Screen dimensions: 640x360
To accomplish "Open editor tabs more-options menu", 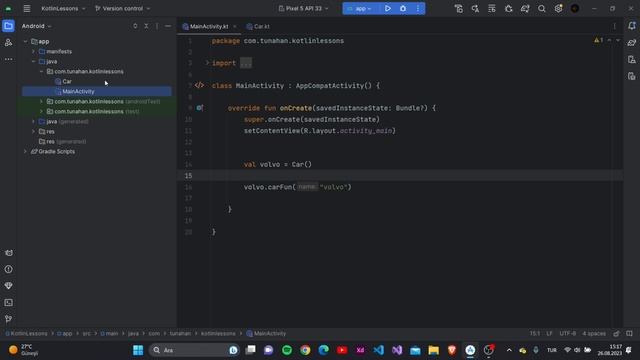I will pos(615,26).
